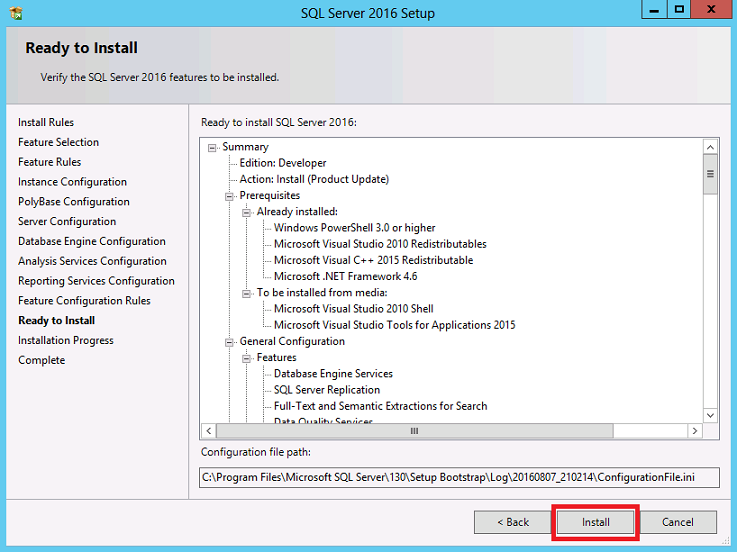This screenshot has width=737, height=552.
Task: Select Action: Install (Product Update) row
Action: 314,179
